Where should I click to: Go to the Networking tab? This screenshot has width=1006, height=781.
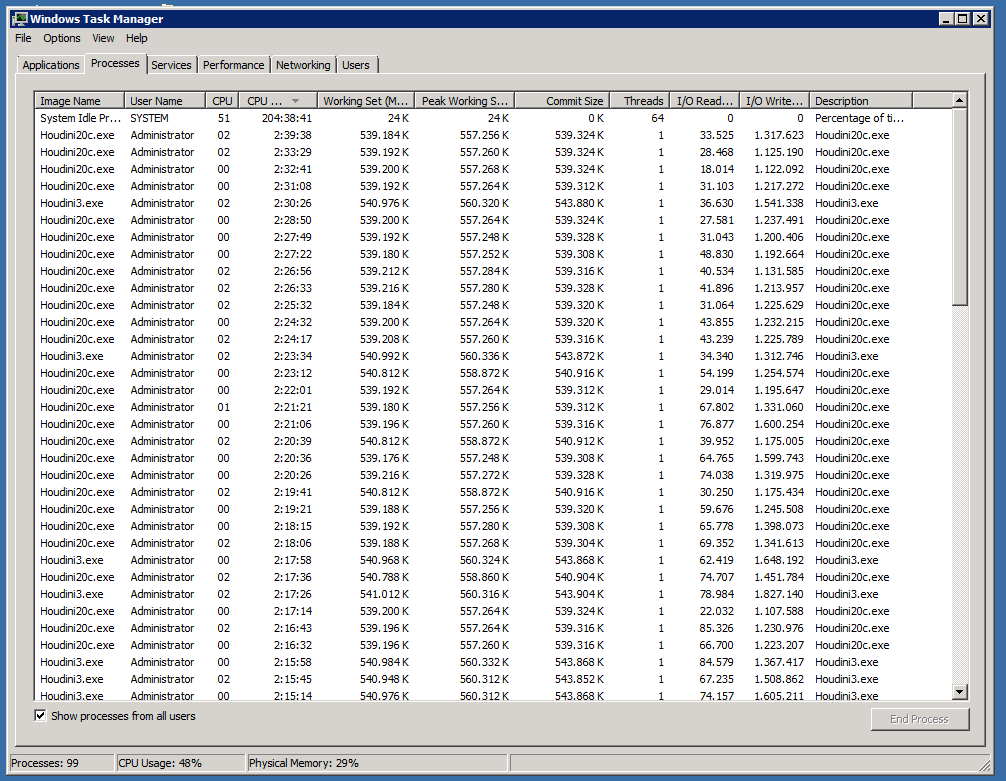coord(303,65)
